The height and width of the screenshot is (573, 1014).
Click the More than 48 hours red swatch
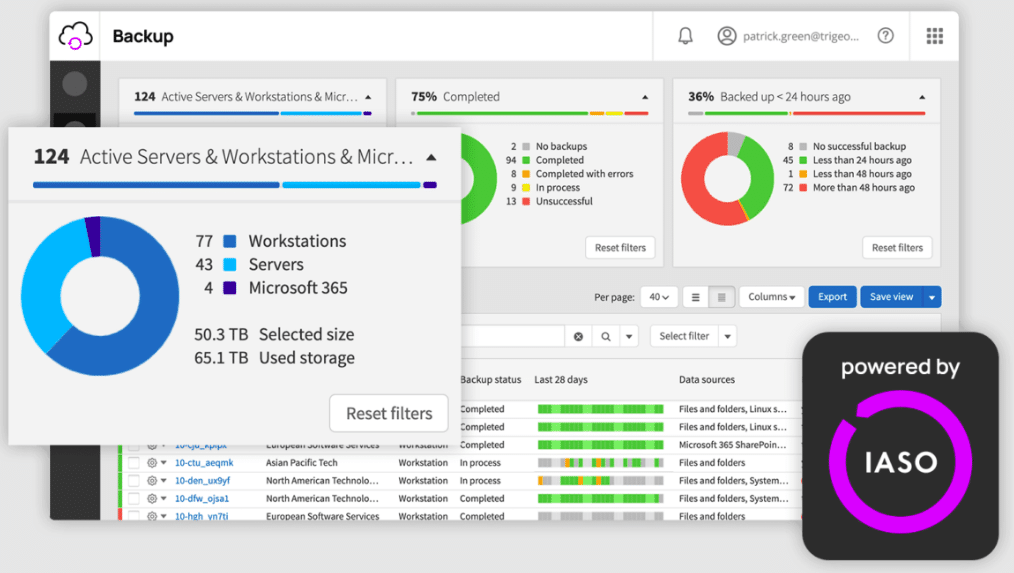(803, 188)
